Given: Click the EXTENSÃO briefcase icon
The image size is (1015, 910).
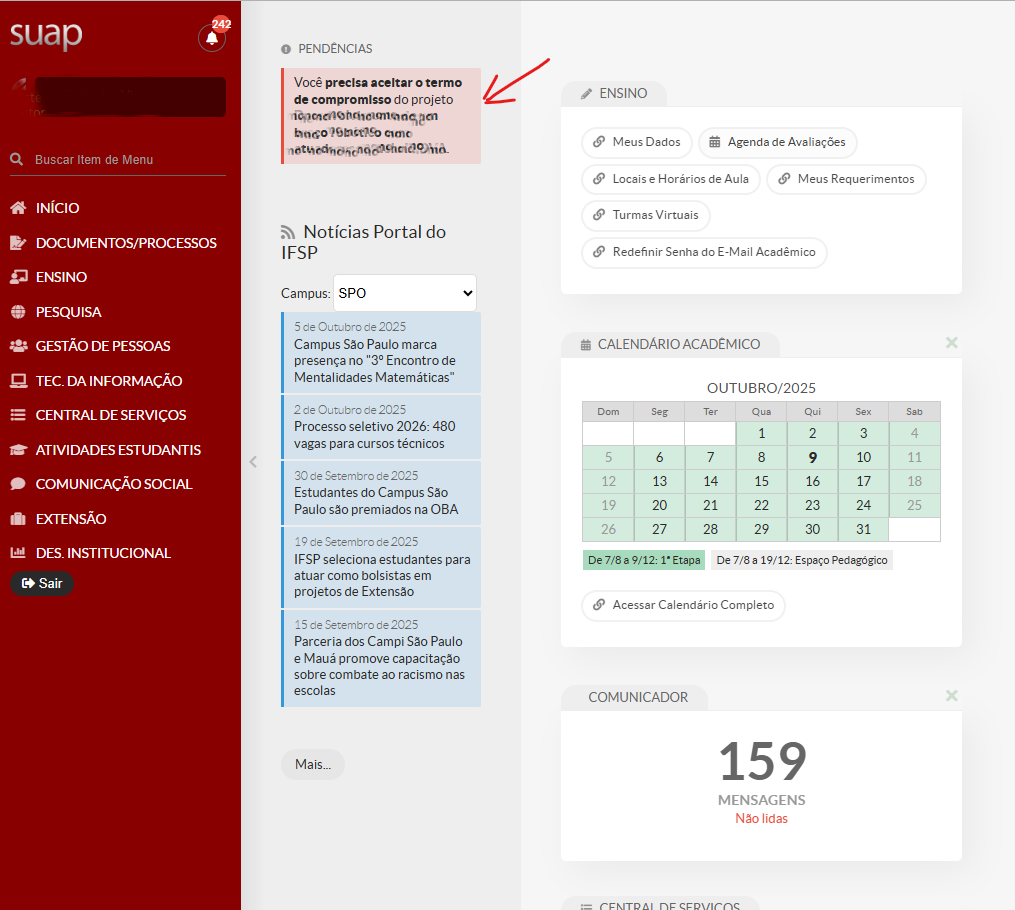Looking at the screenshot, I should (18, 519).
